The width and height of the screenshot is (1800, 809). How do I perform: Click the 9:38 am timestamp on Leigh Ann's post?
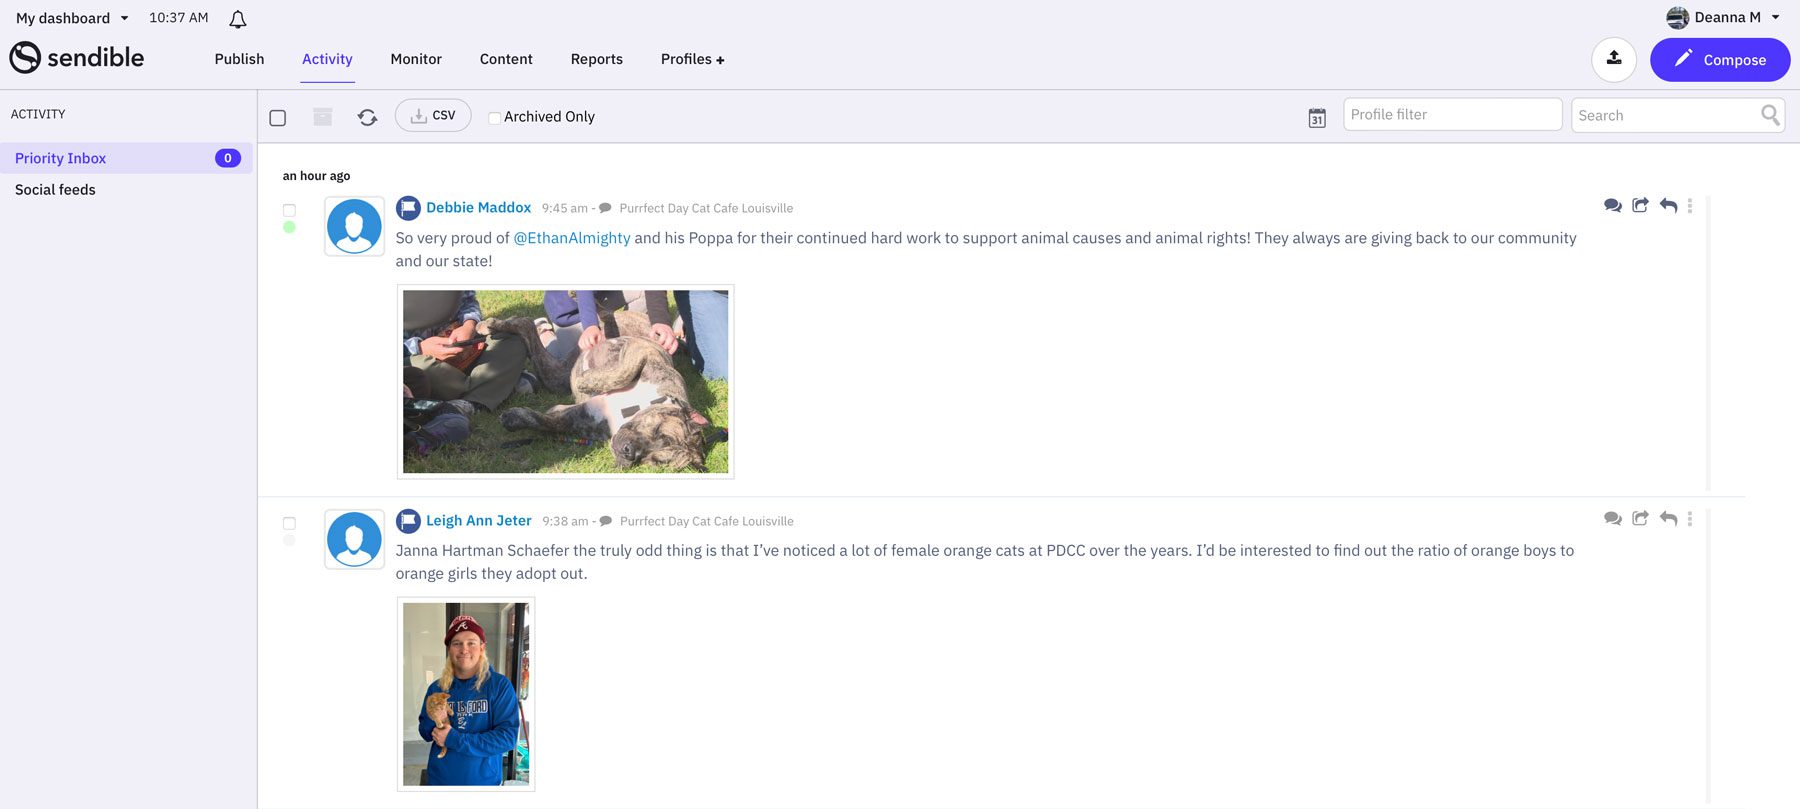click(565, 522)
